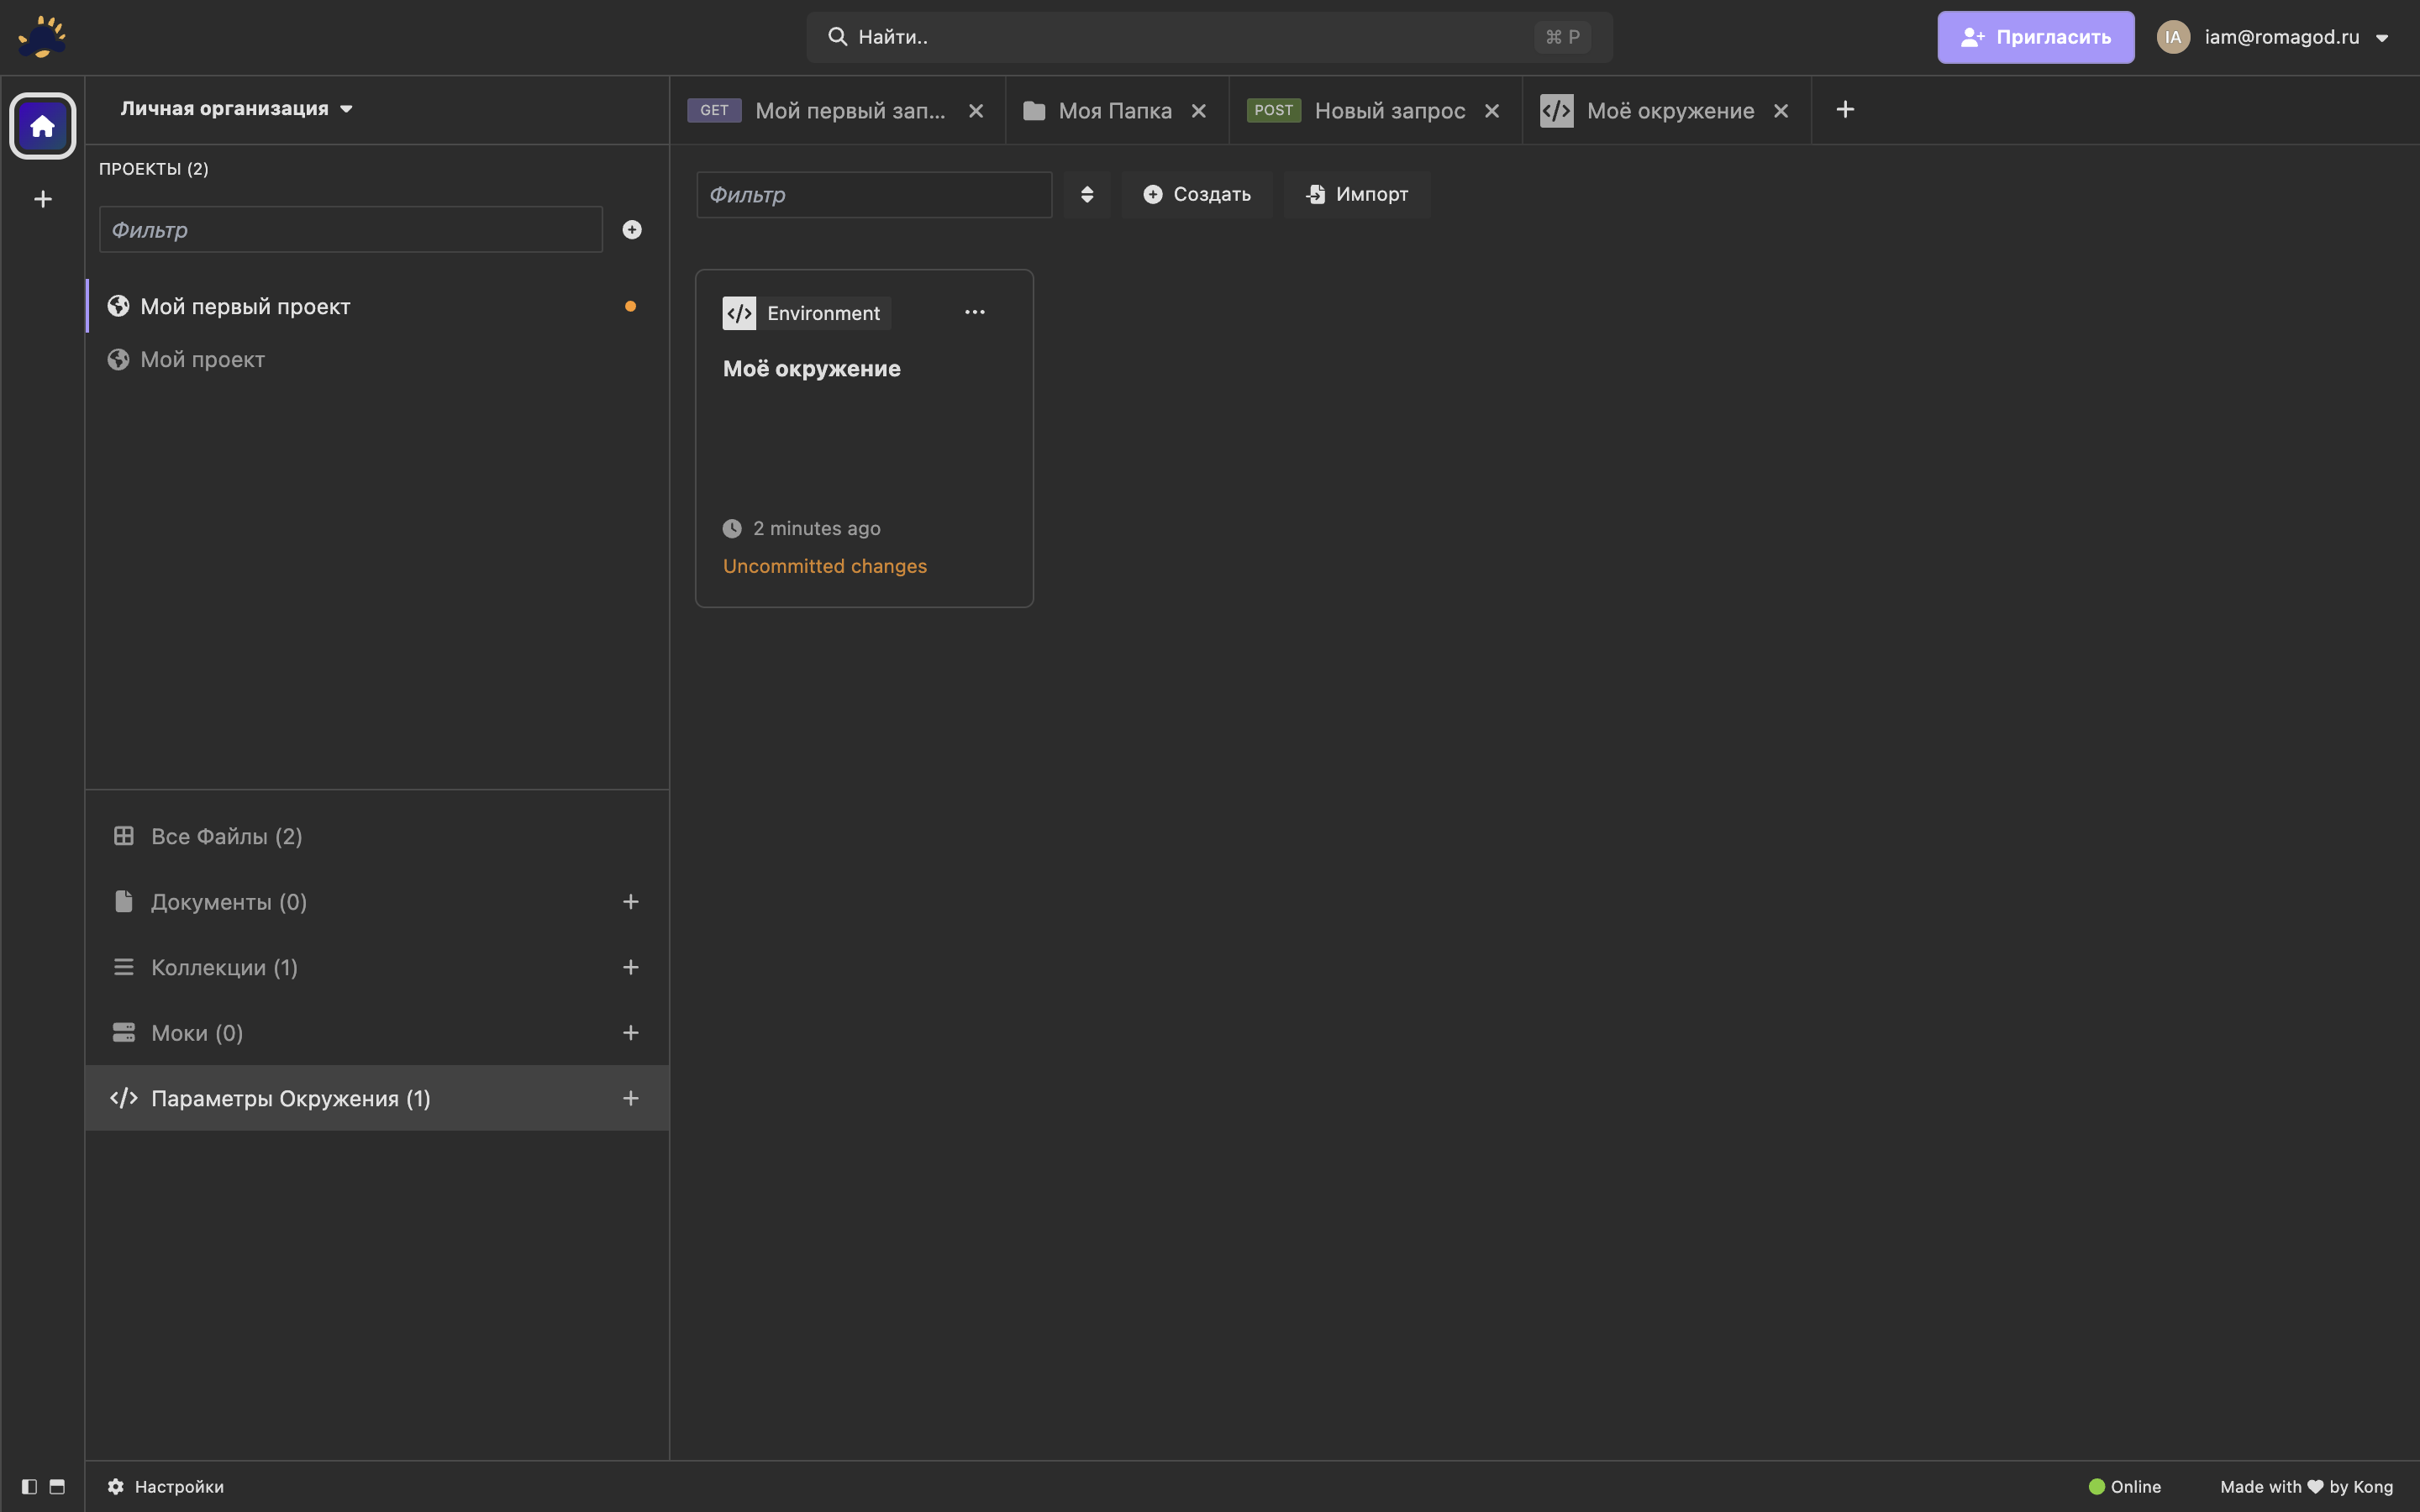This screenshot has width=2420, height=1512.
Task: Toggle the layout view icon at bottom-left
Action: pyautogui.click(x=57, y=1487)
